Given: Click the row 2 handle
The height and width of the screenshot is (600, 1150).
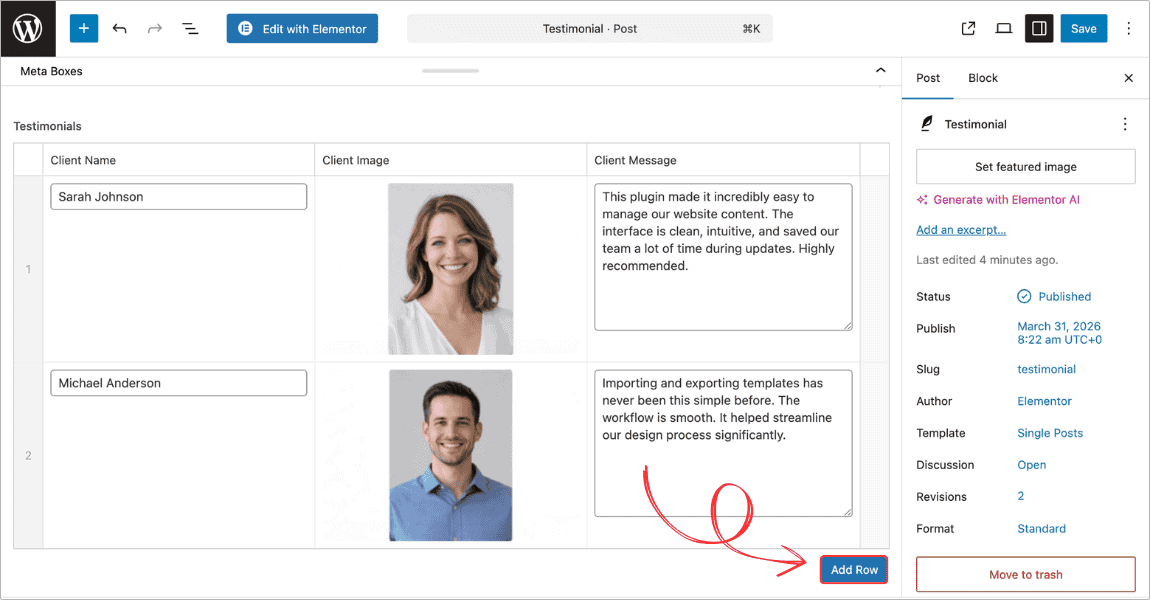Looking at the screenshot, I should pyautogui.click(x=29, y=455).
